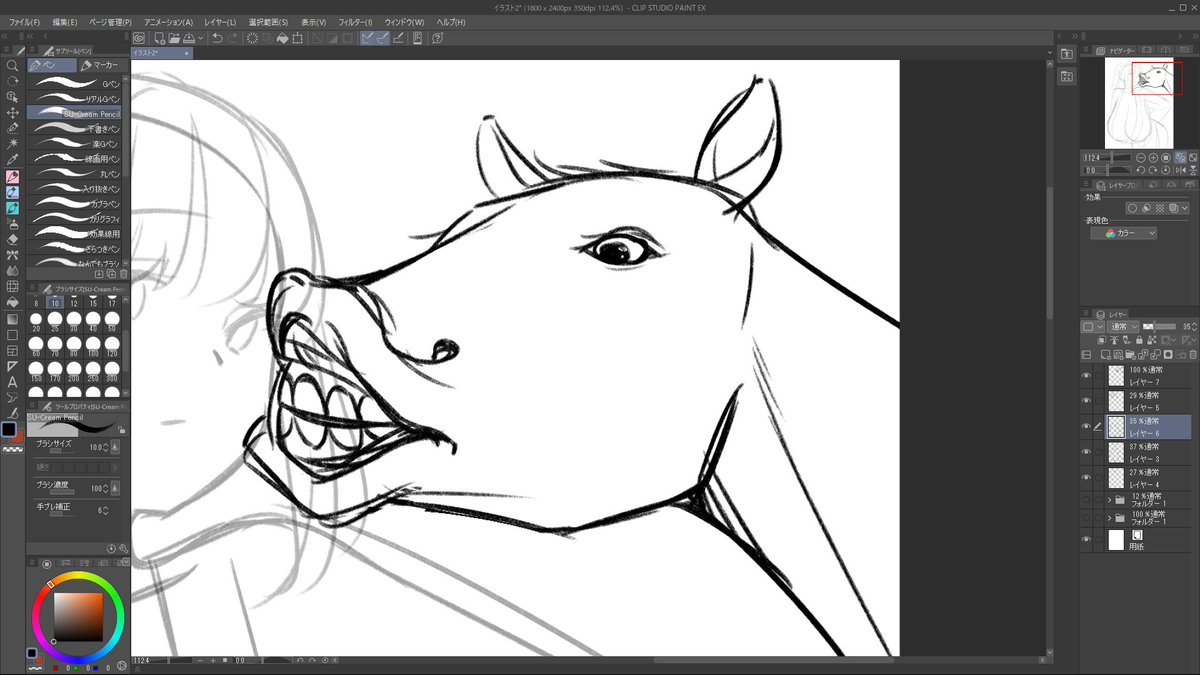This screenshot has width=1200, height=675.
Task: Expand the second フォルダー 1 folder
Action: (1110, 518)
